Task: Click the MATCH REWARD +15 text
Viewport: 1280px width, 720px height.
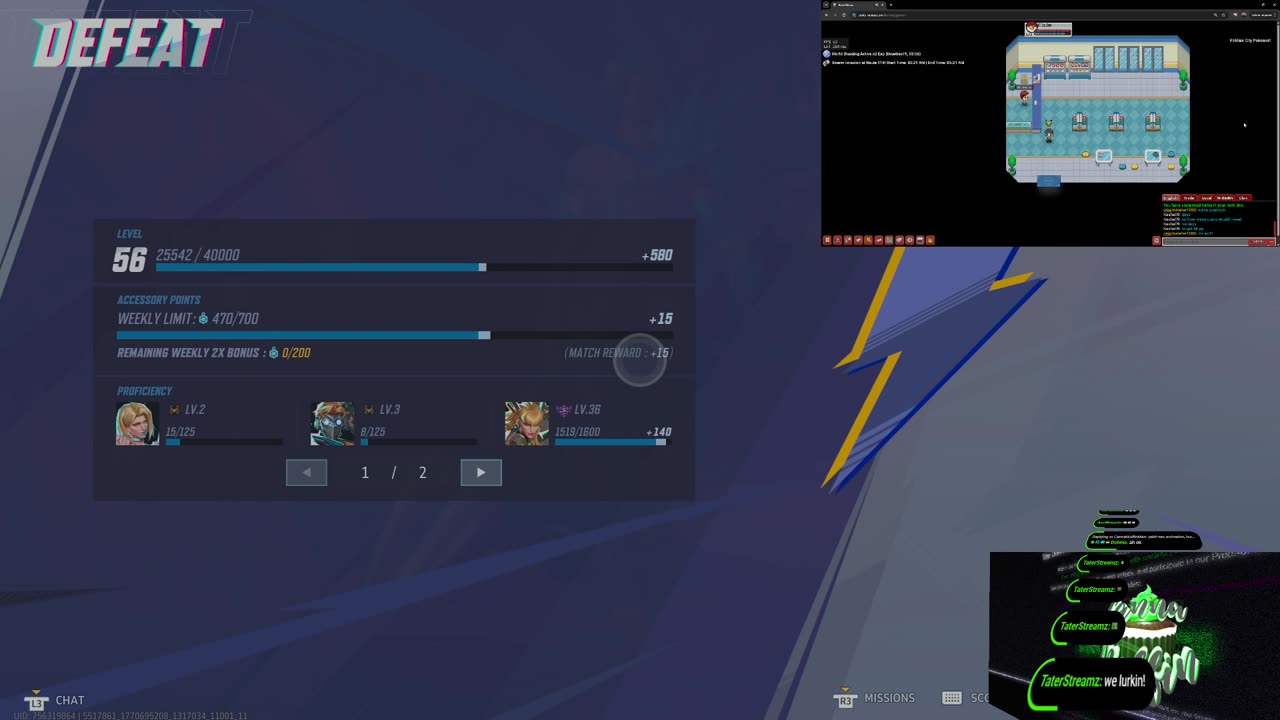Action: coord(618,353)
